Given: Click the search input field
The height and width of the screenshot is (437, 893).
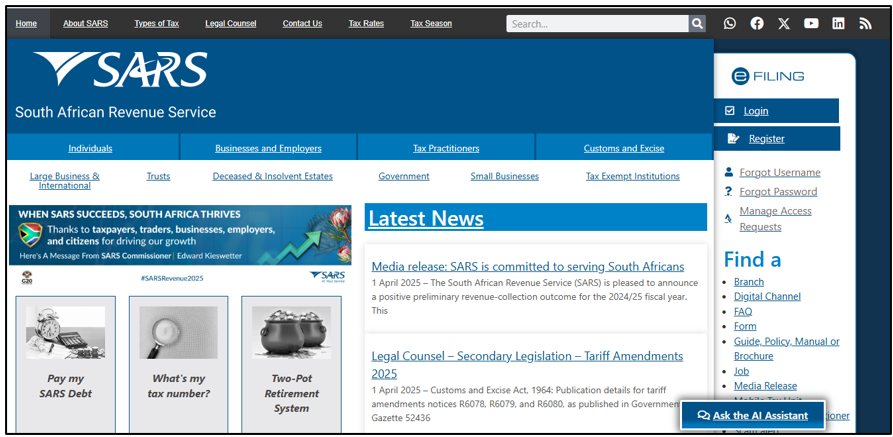Looking at the screenshot, I should [597, 24].
